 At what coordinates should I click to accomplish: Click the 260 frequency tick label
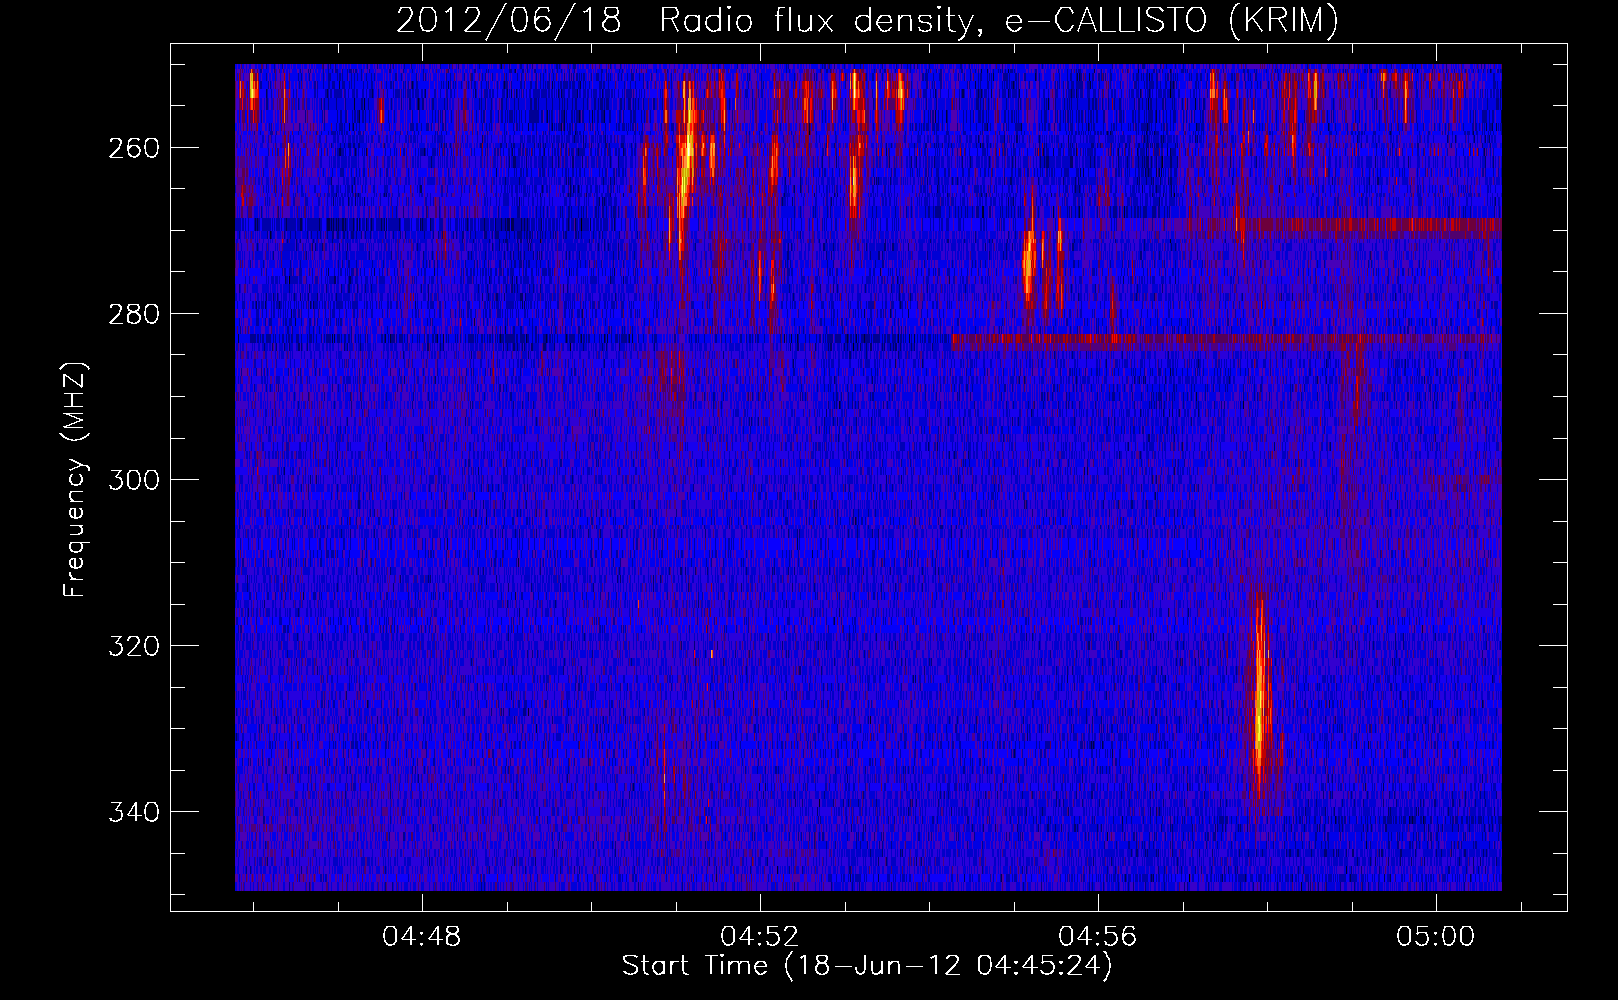pos(133,148)
